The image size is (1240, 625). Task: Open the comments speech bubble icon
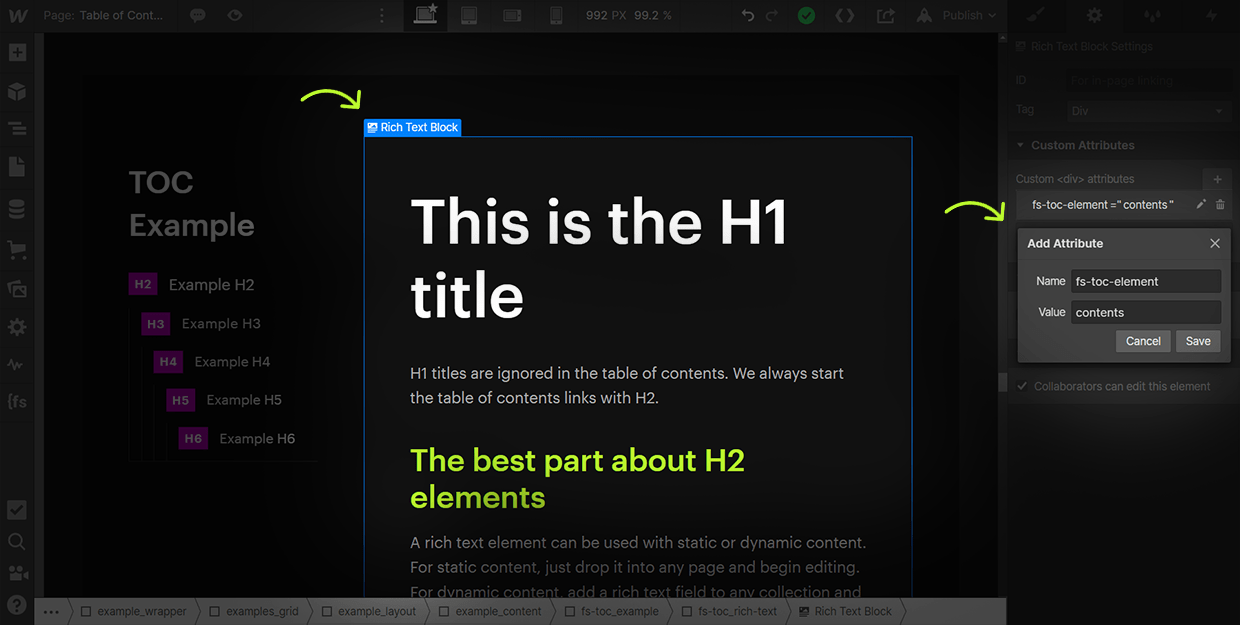[198, 15]
